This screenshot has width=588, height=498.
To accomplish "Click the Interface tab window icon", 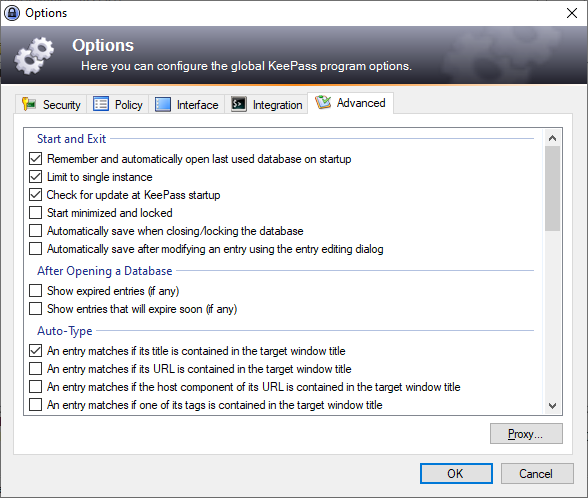I will (163, 104).
